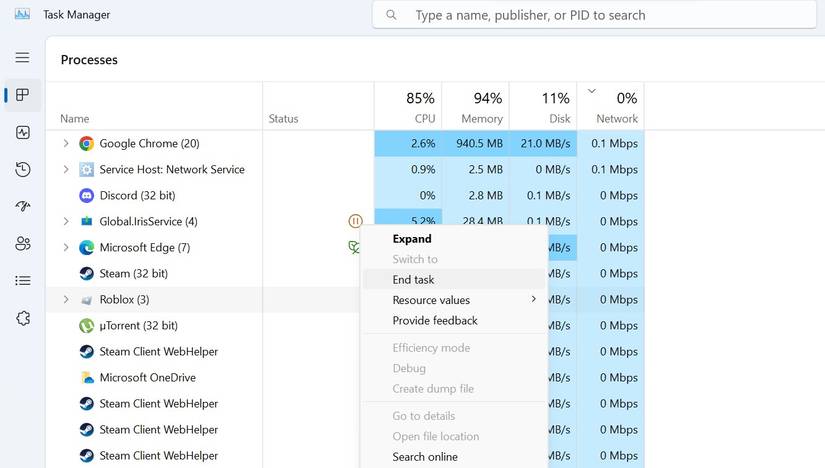Sort processes by the Memory column

click(475, 106)
